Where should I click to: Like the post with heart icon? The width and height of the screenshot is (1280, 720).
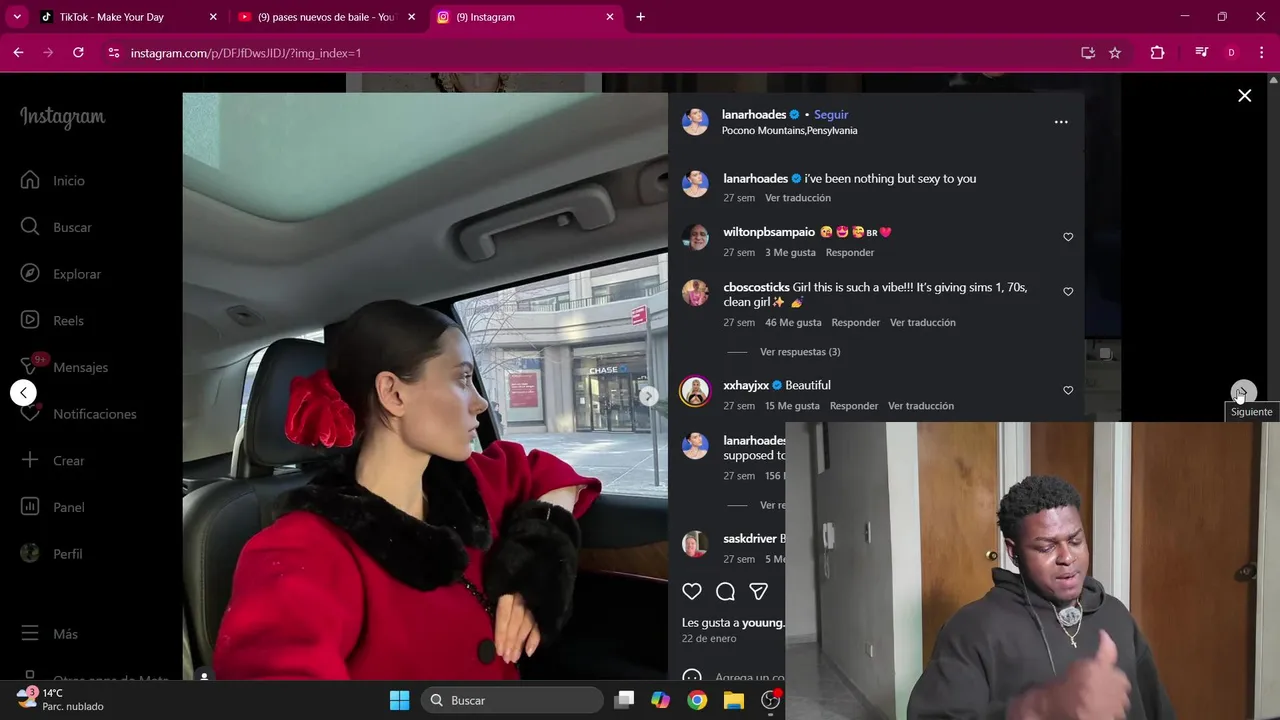point(692,591)
